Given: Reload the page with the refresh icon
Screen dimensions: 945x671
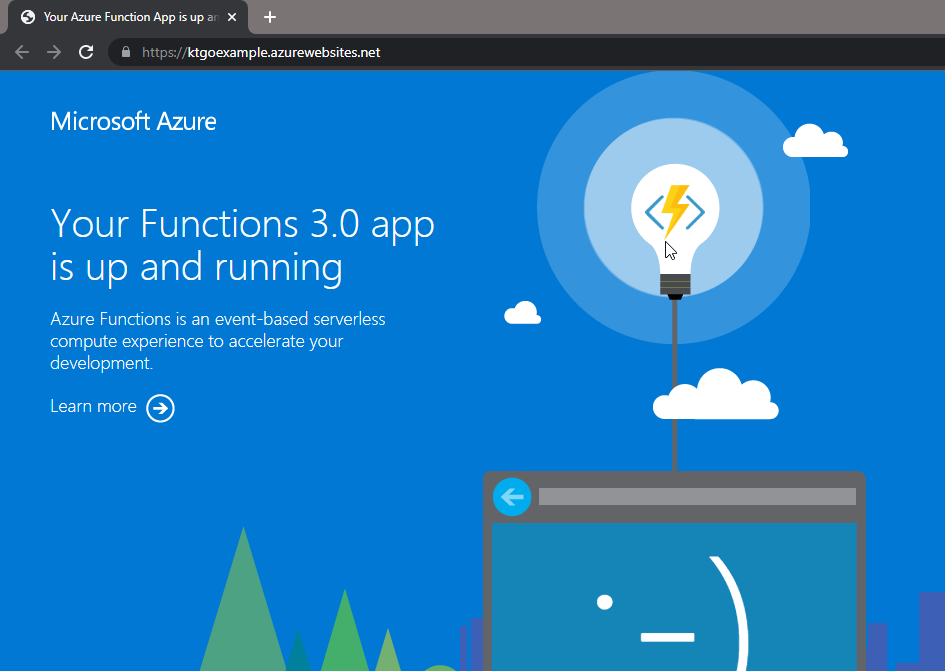Looking at the screenshot, I should [86, 52].
